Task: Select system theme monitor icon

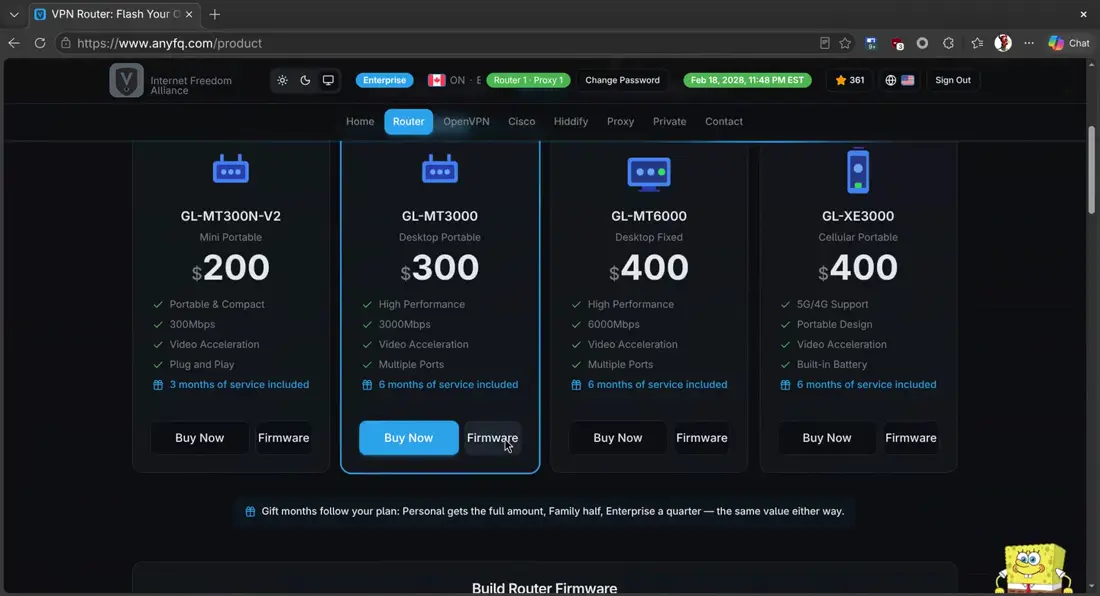Action: (328, 80)
